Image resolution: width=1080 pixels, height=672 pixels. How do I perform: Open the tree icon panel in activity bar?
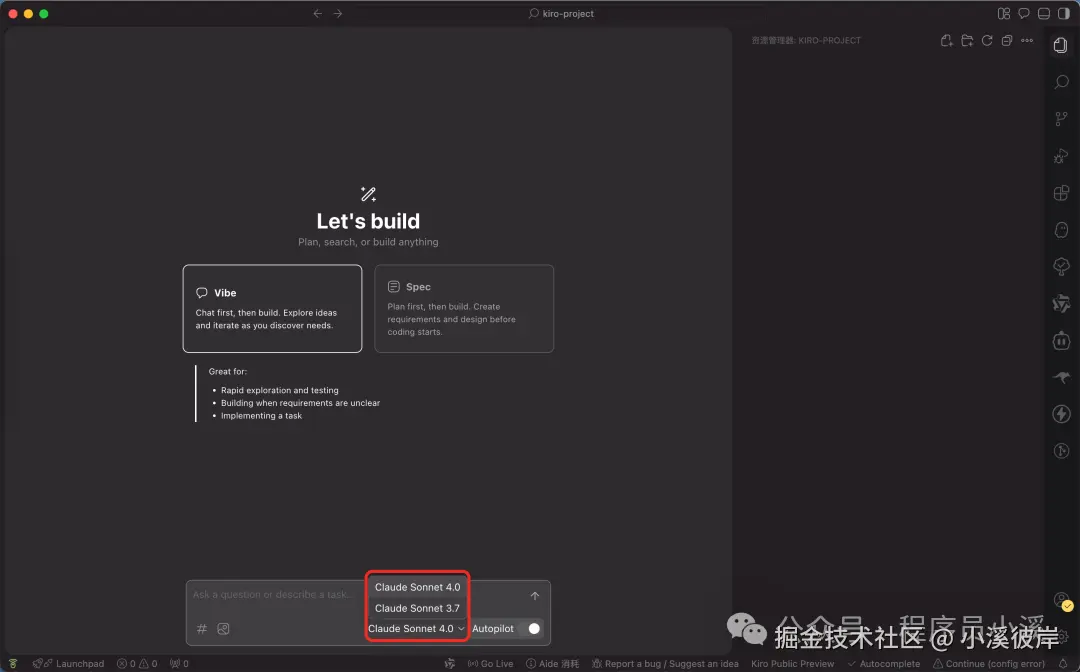pyautogui.click(x=1061, y=266)
